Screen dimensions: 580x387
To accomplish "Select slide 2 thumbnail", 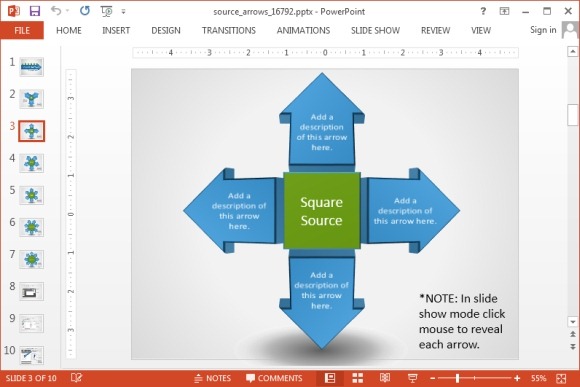I will pos(31,99).
